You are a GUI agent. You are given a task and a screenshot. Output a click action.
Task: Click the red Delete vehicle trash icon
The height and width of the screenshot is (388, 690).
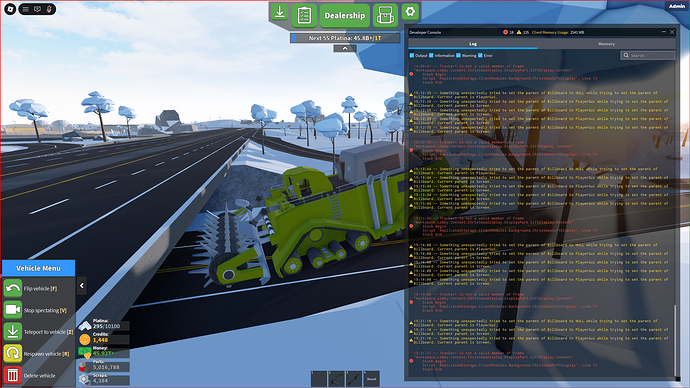13,375
